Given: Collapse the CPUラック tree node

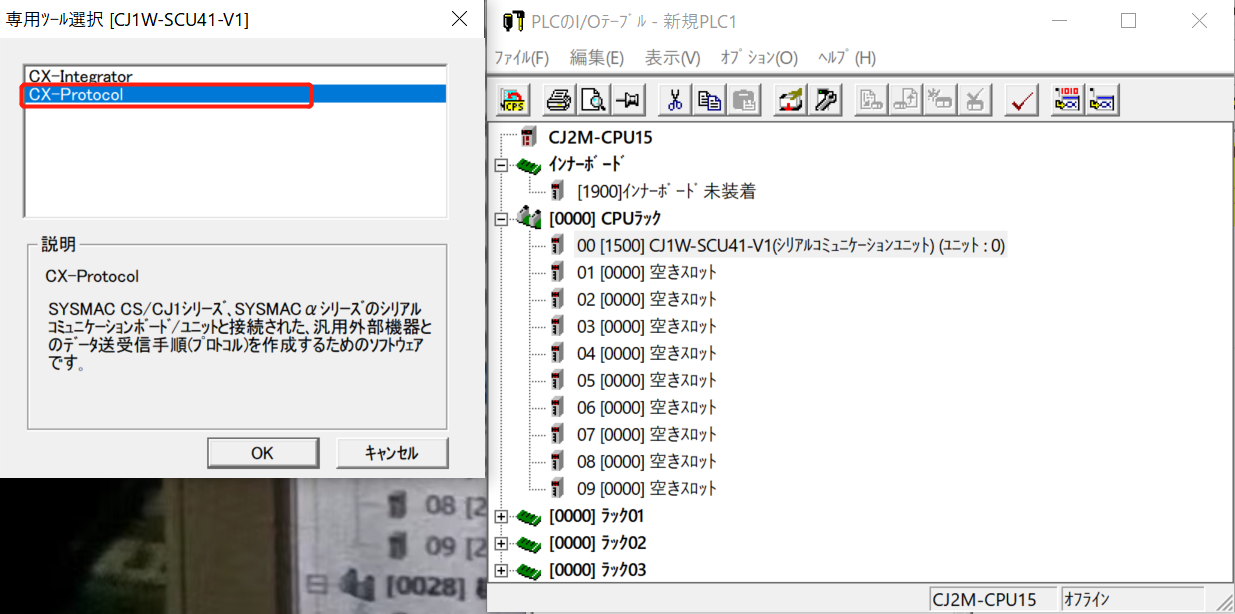Looking at the screenshot, I should tap(501, 219).
